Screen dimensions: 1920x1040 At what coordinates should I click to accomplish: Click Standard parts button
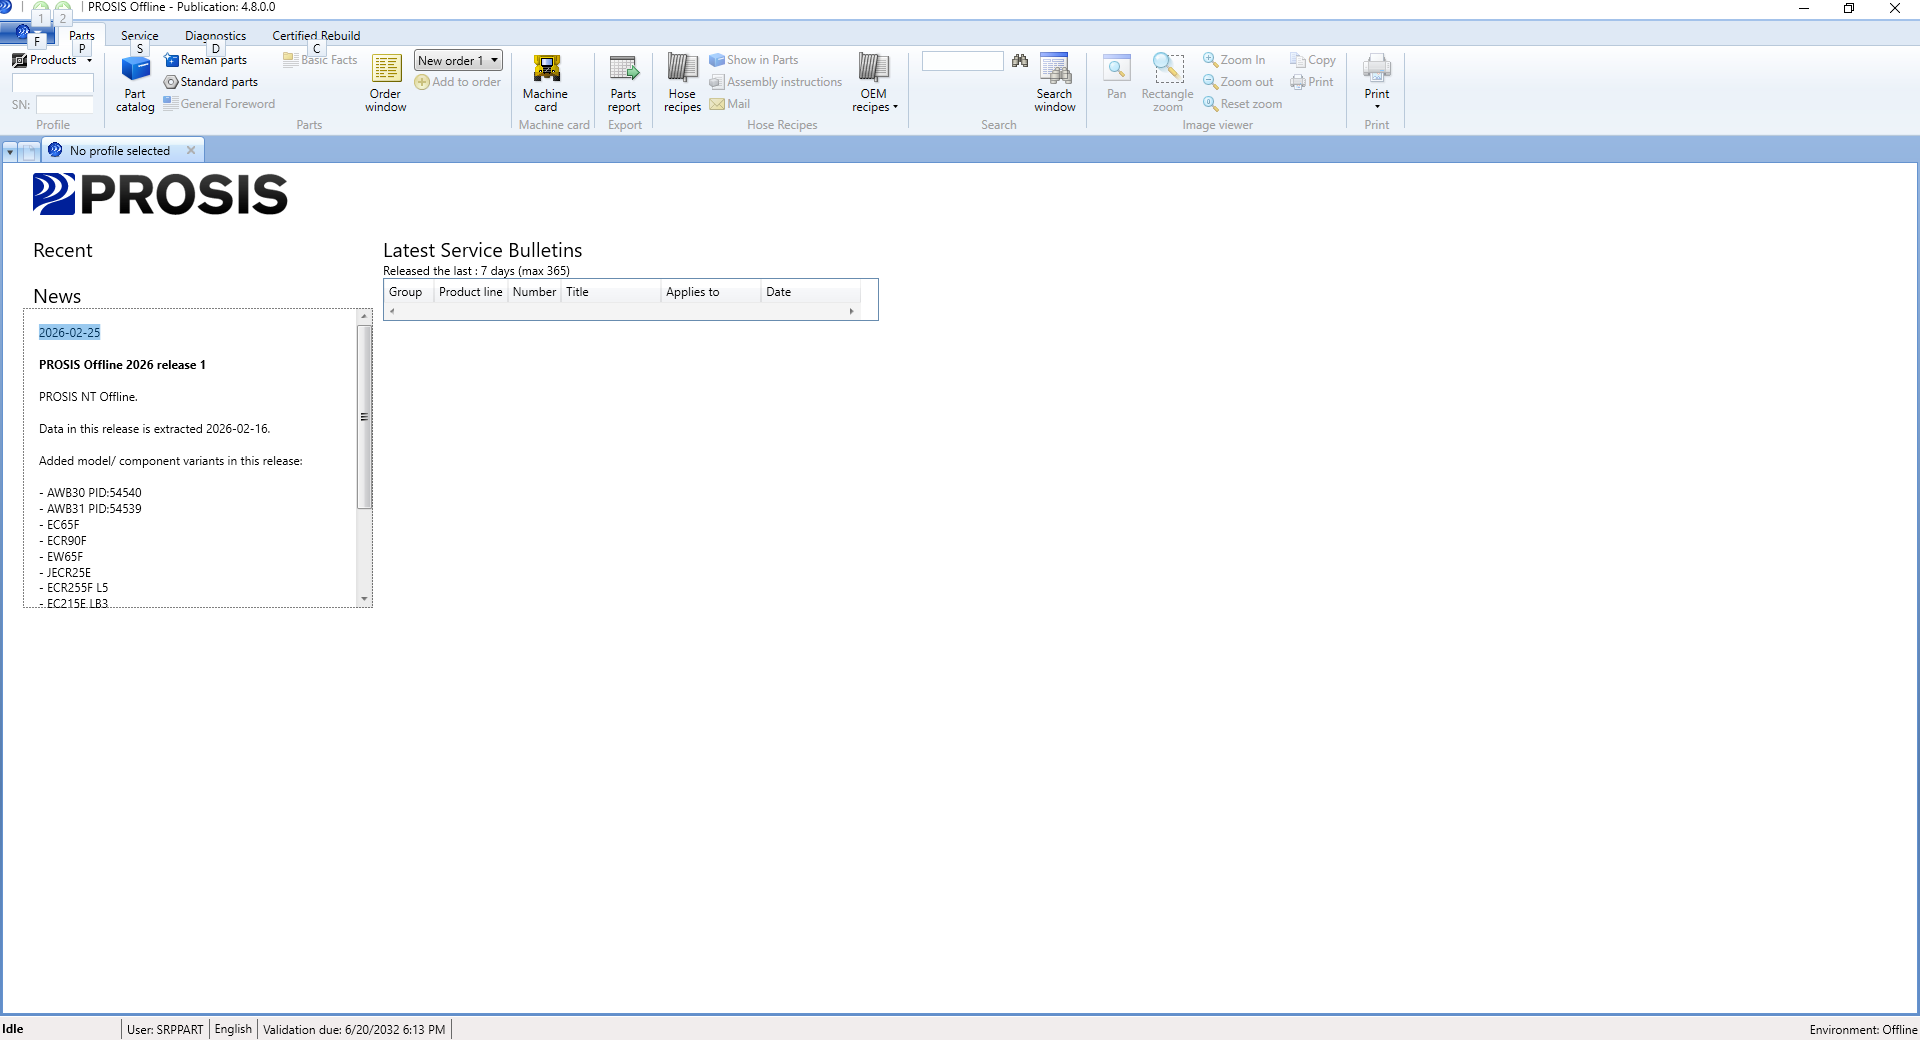tap(211, 82)
